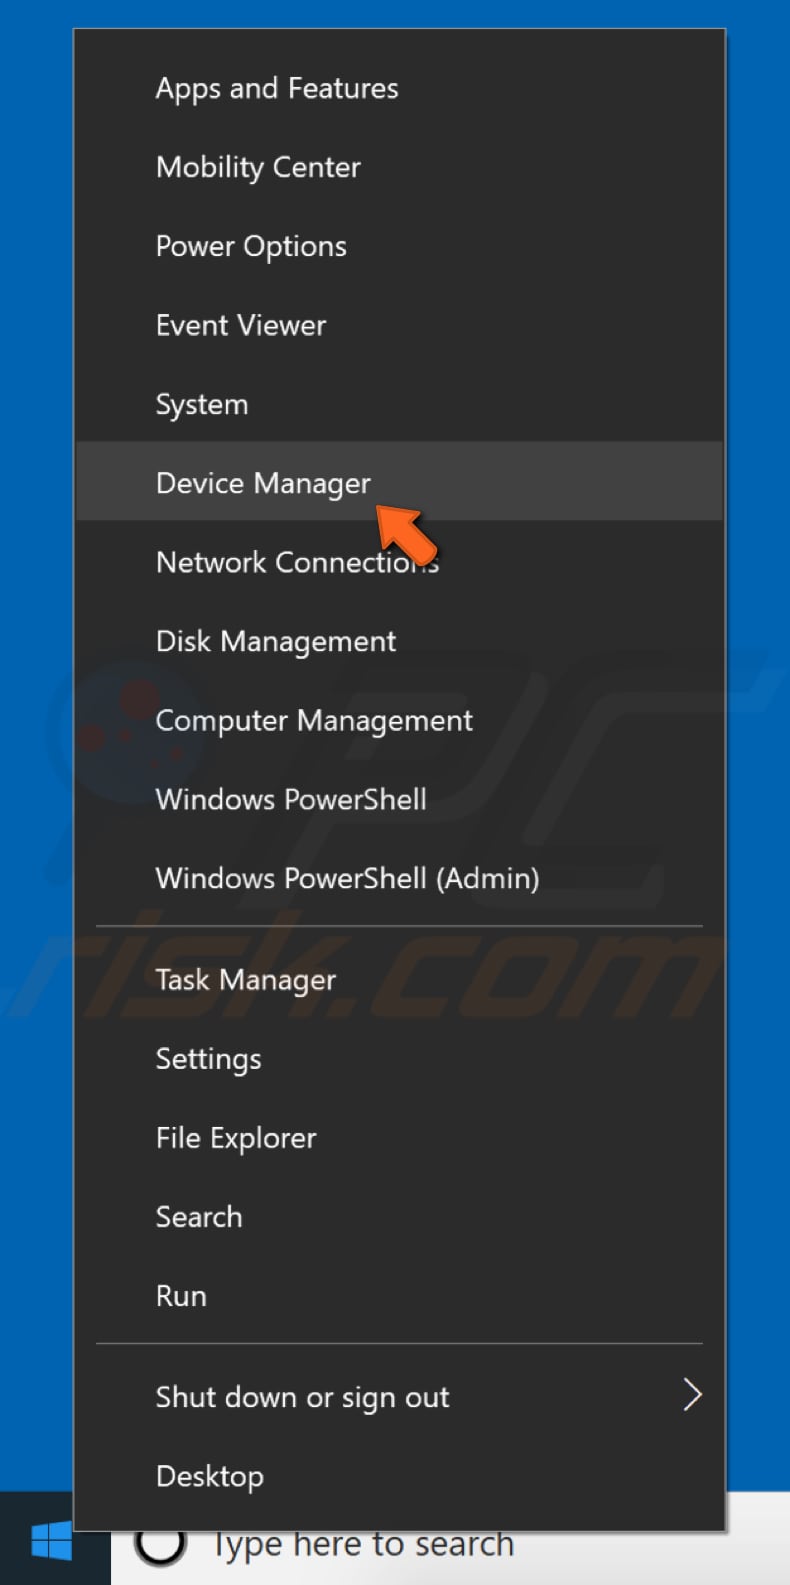790x1585 pixels.
Task: Open the System menu entry
Action: point(202,404)
